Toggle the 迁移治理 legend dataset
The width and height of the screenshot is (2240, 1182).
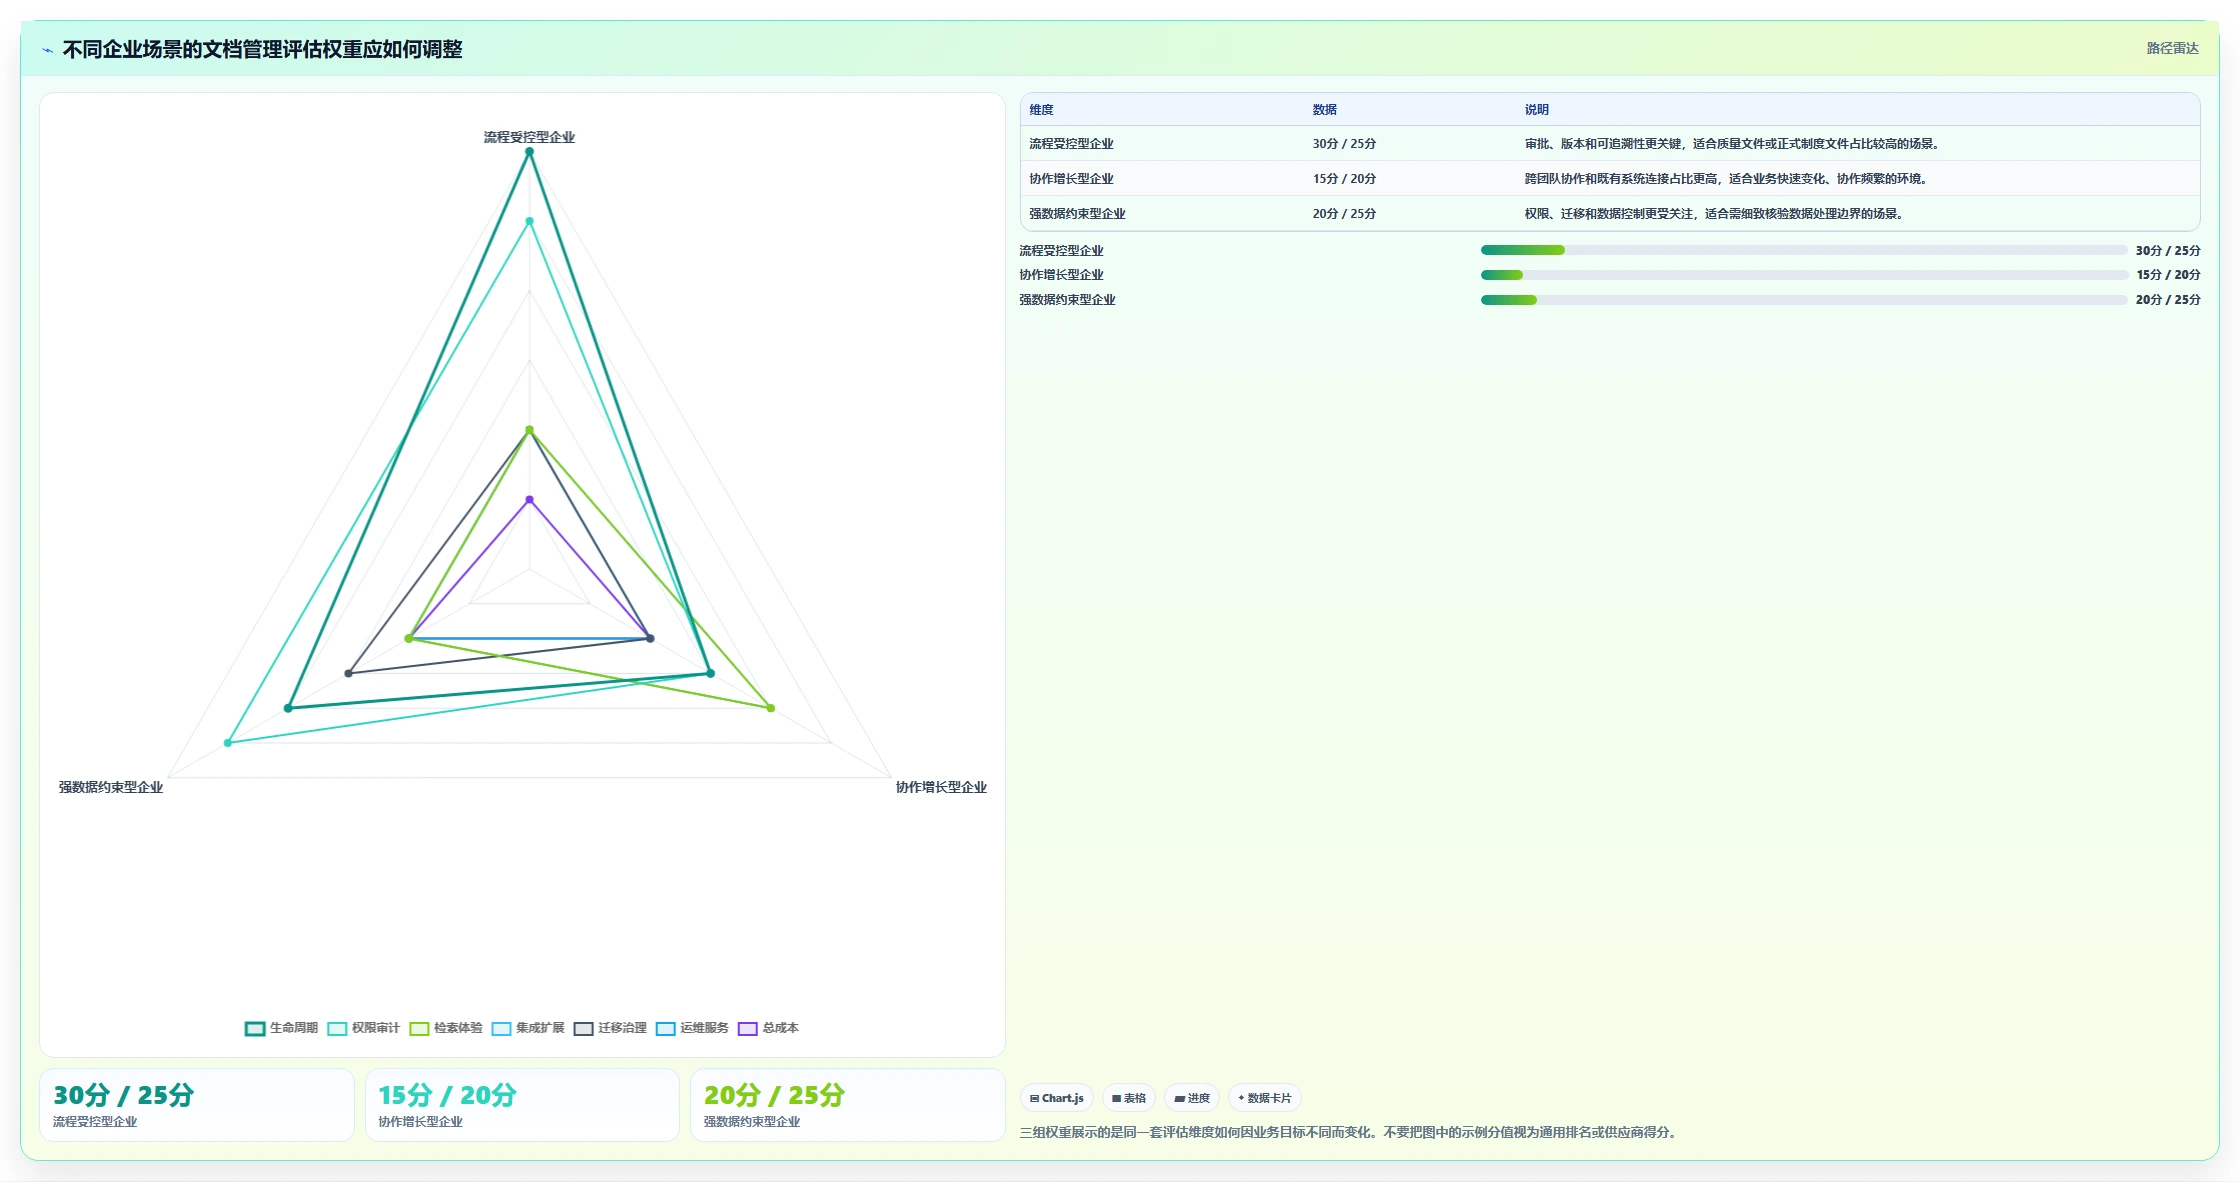pyautogui.click(x=609, y=1028)
